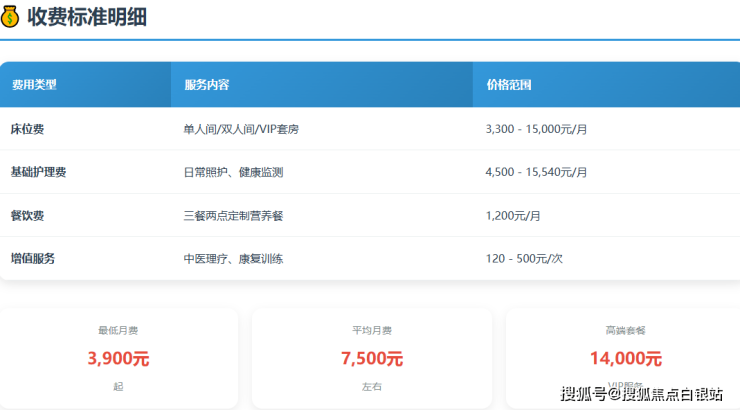Select the 服务内容 column header
Screen dimensions: 740x410
pyautogui.click(x=207, y=85)
